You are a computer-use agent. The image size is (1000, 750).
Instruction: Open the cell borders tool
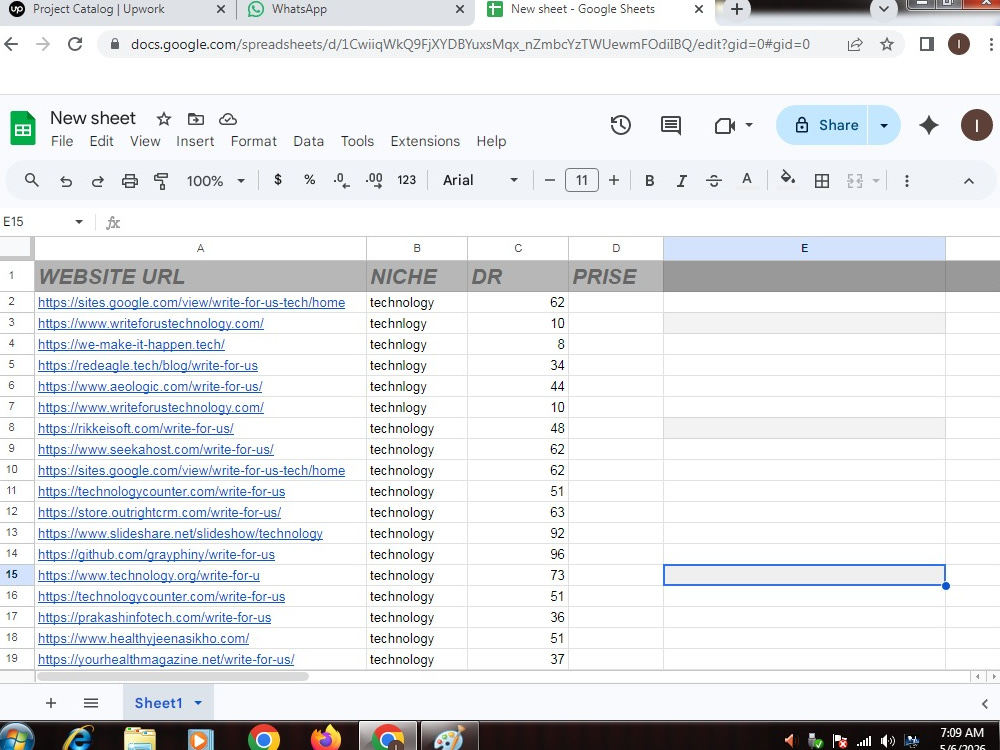pos(822,181)
